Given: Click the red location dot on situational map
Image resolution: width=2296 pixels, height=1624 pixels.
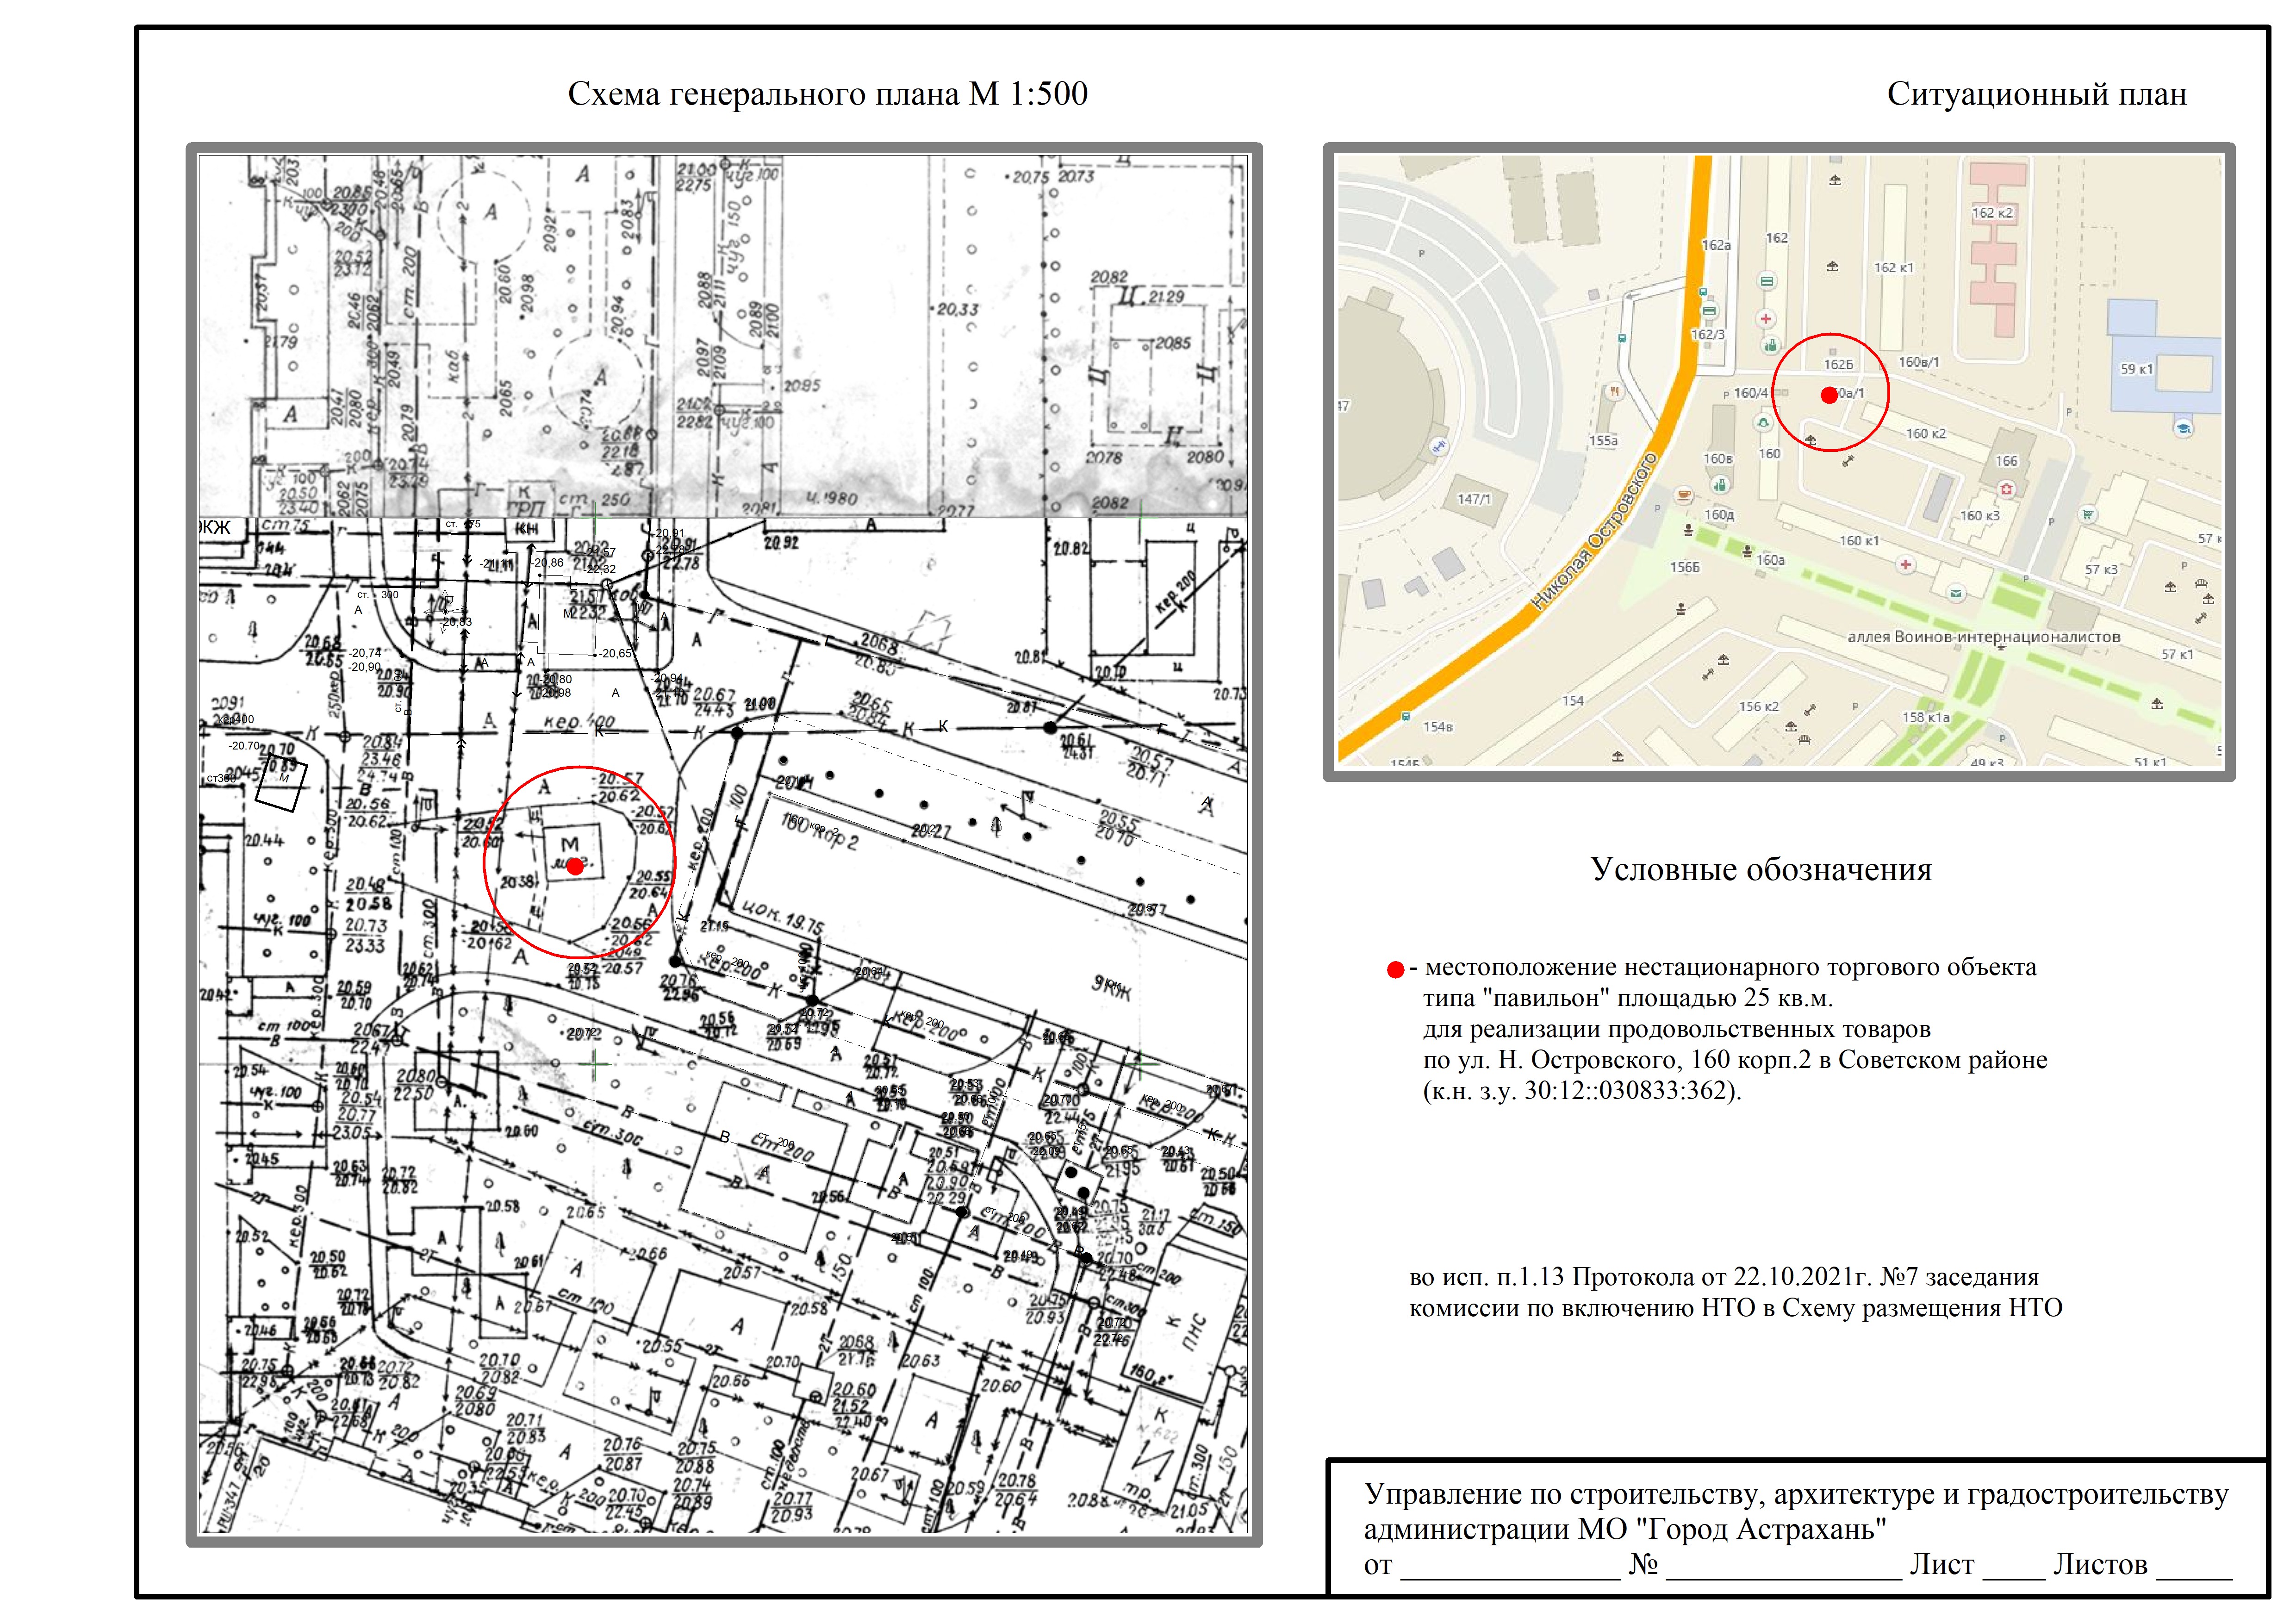Looking at the screenshot, I should 1829,395.
